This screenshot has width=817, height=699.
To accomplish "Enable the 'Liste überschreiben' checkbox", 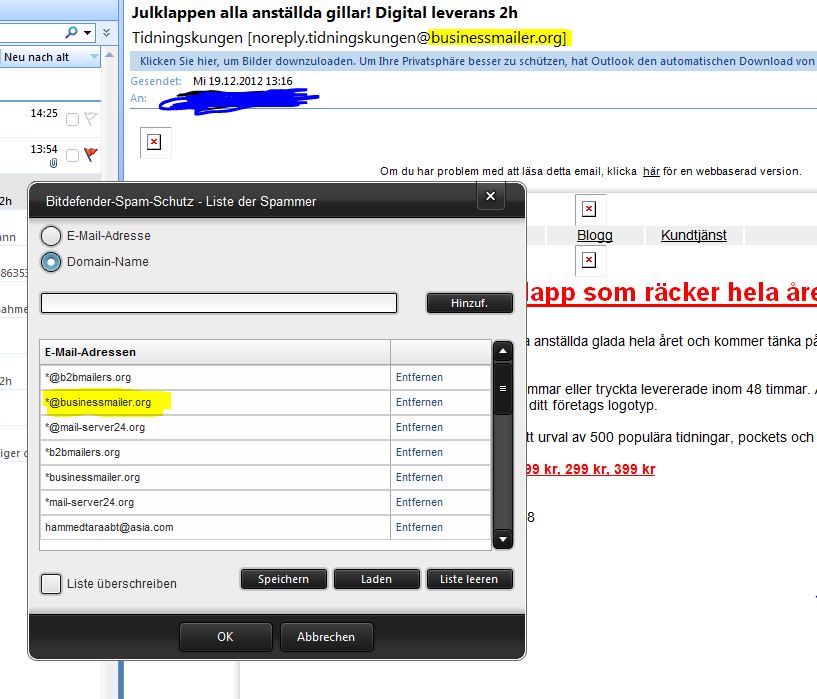I will coord(51,584).
